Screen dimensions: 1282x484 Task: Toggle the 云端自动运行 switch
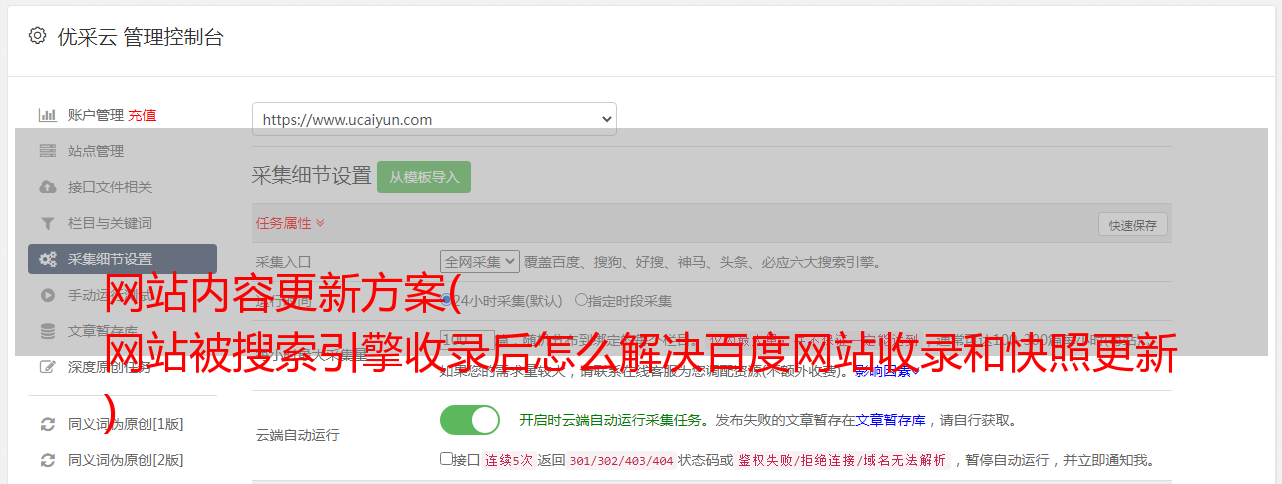click(x=470, y=420)
